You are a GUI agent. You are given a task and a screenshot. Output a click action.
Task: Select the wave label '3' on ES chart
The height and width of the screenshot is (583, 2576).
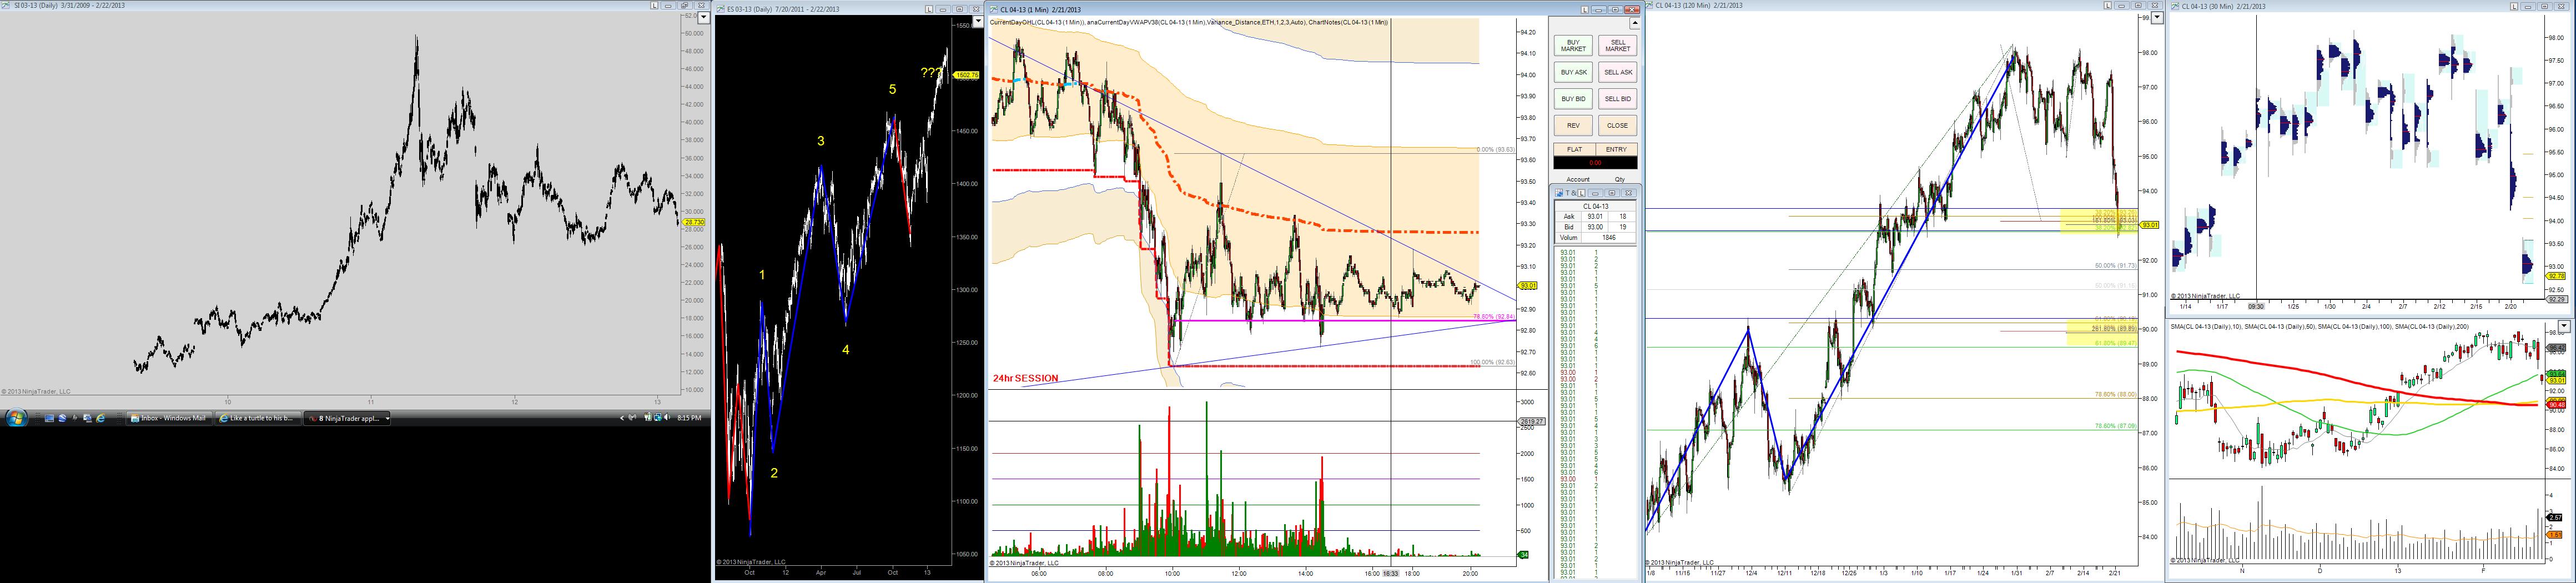pyautogui.click(x=821, y=141)
